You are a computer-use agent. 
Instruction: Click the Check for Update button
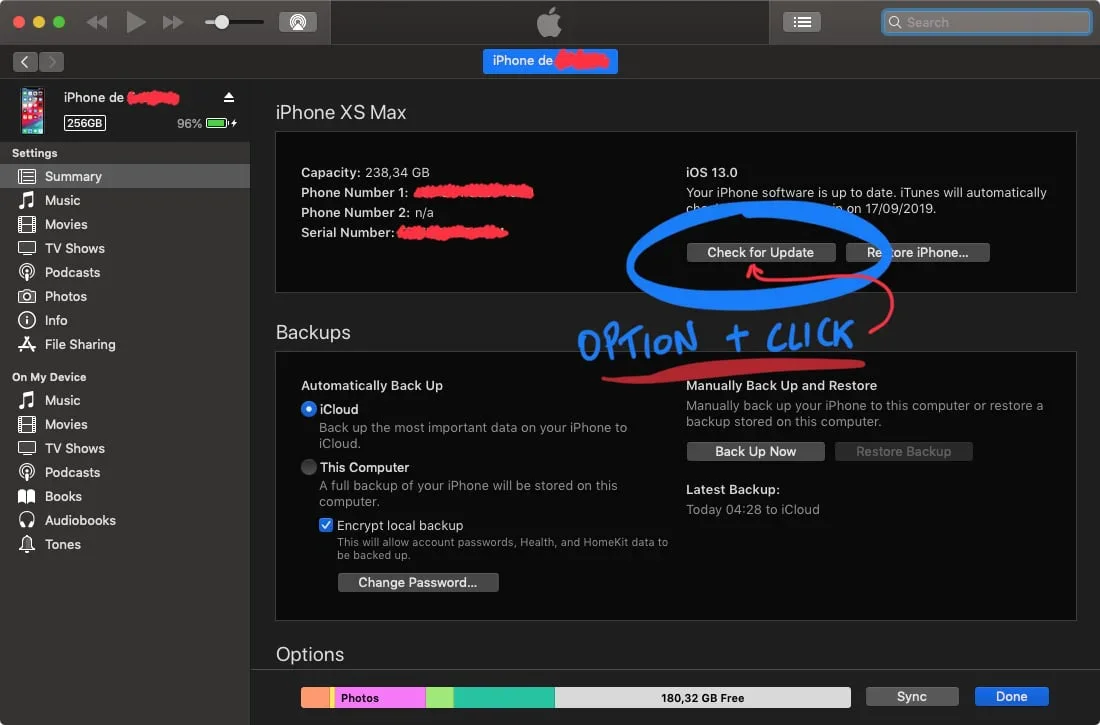click(x=760, y=253)
